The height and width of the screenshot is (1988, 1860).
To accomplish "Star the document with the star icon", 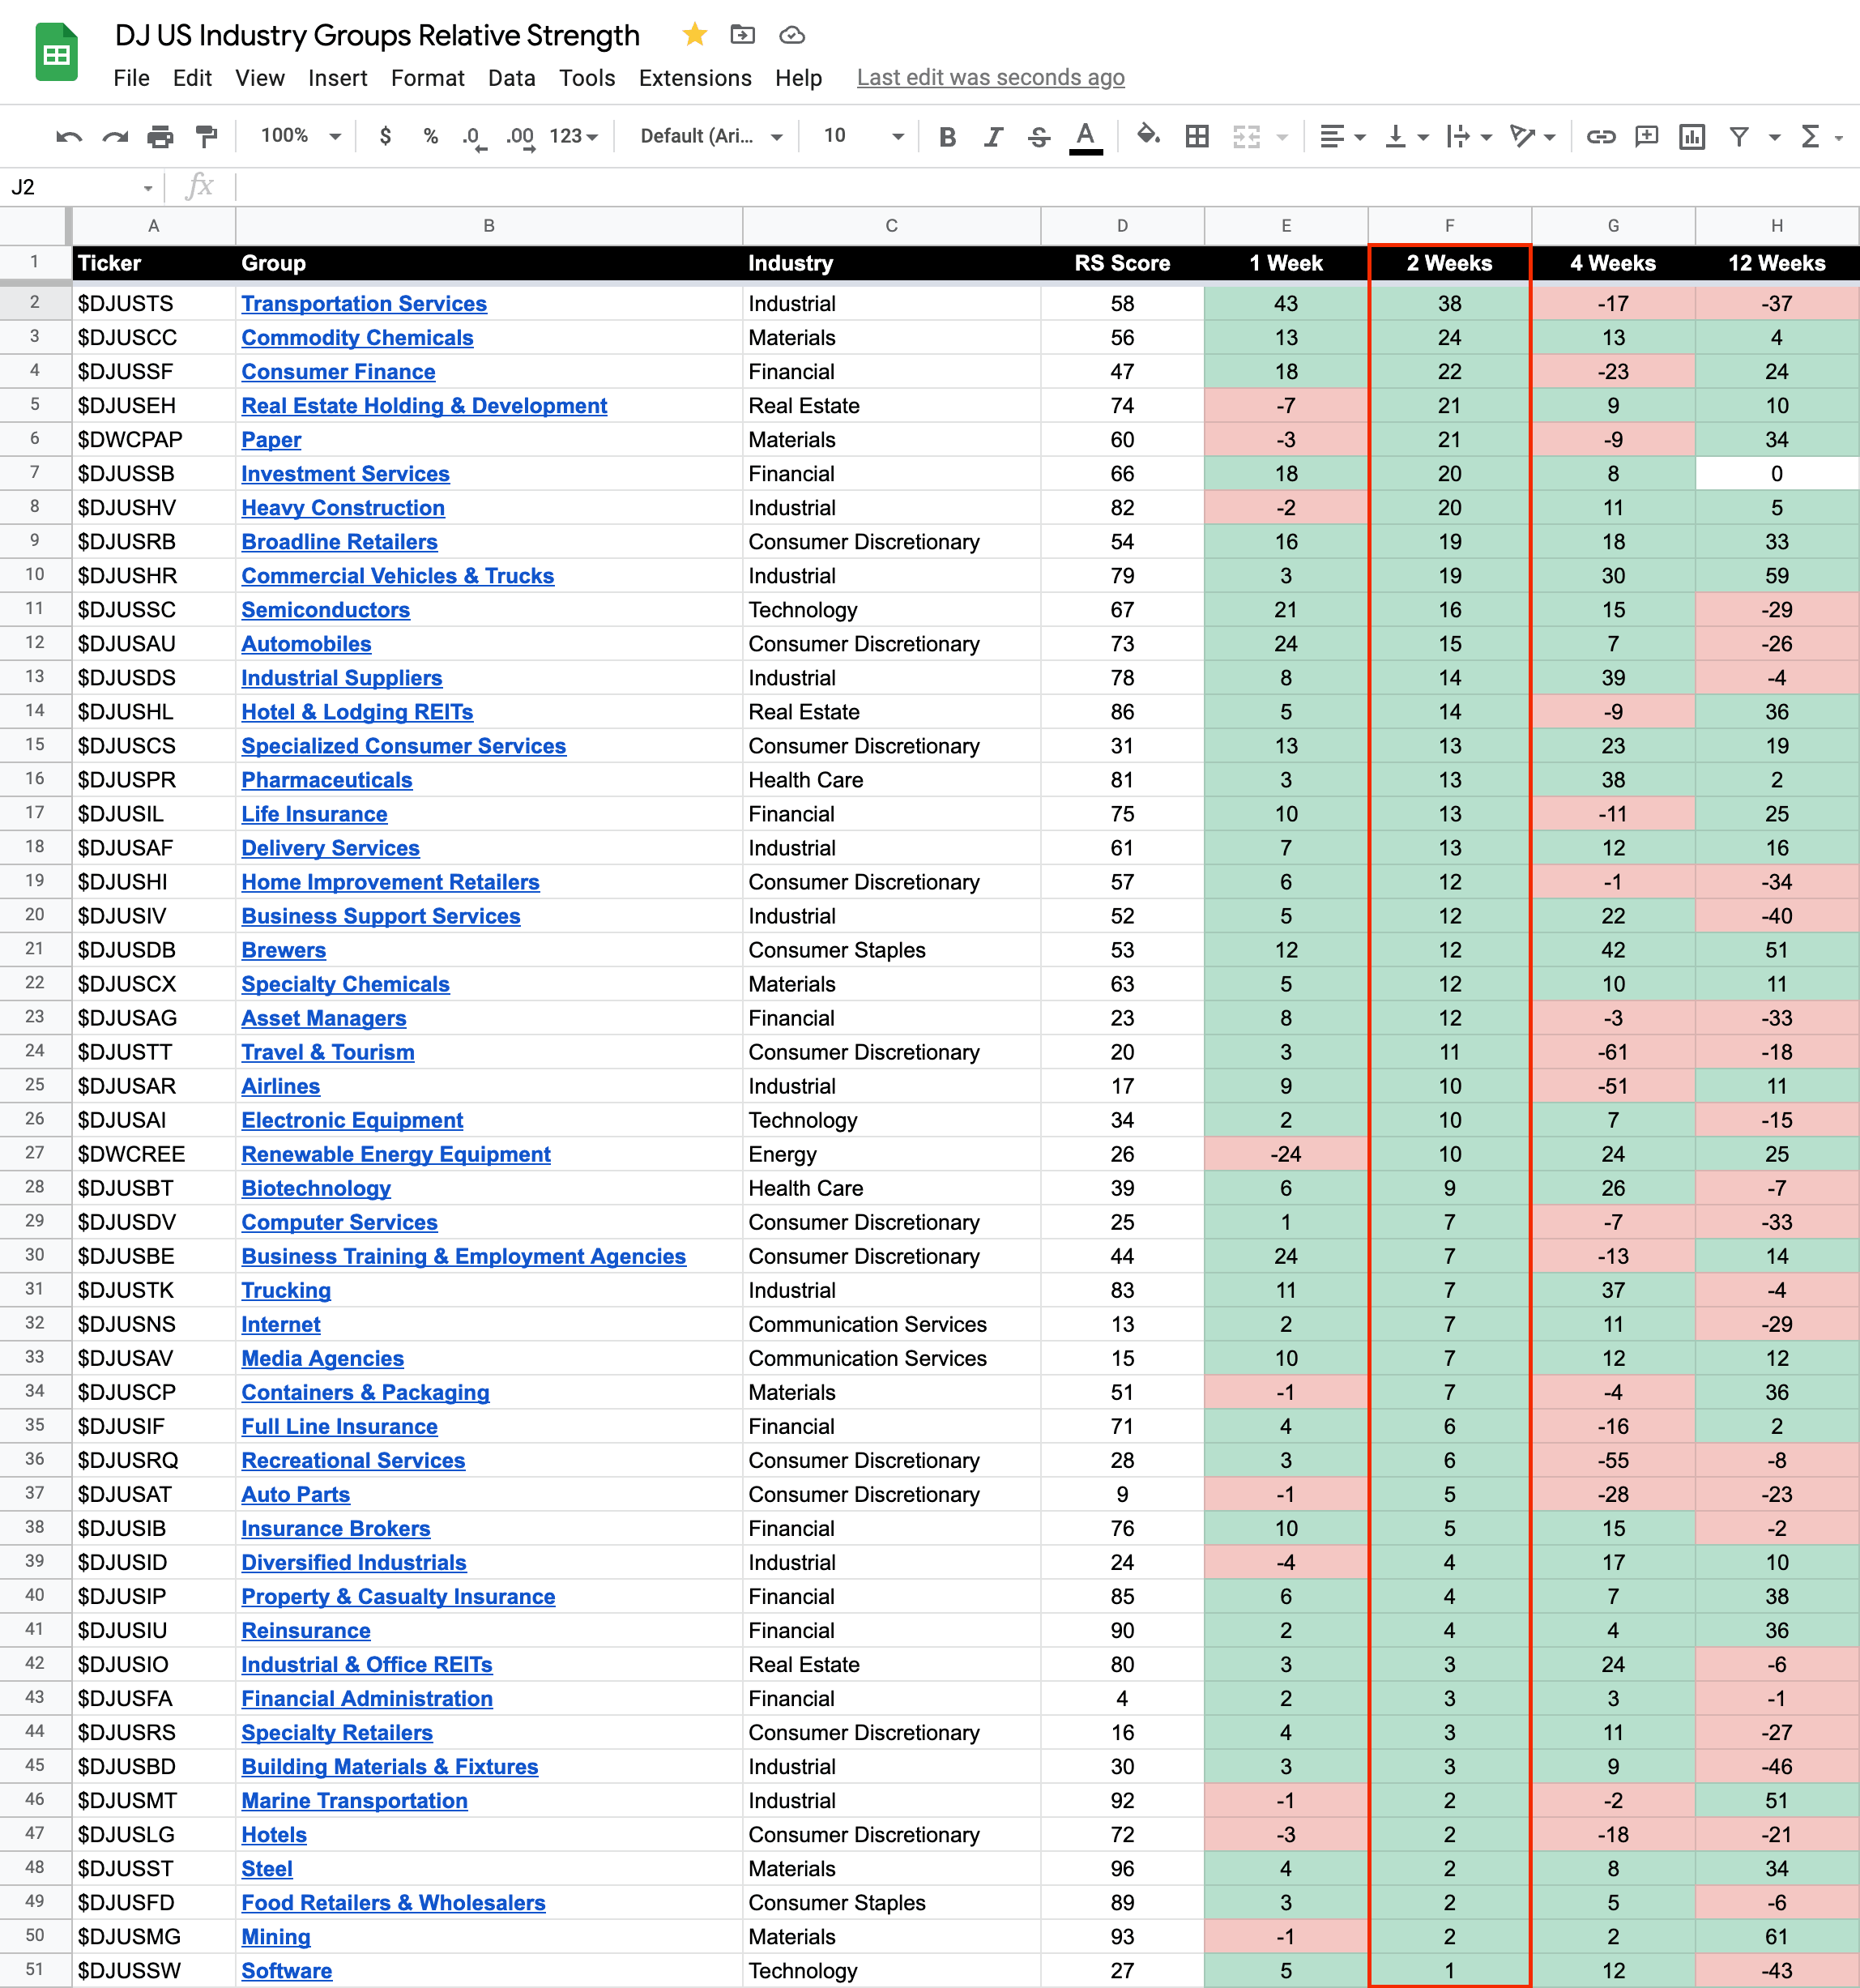I will 695,35.
